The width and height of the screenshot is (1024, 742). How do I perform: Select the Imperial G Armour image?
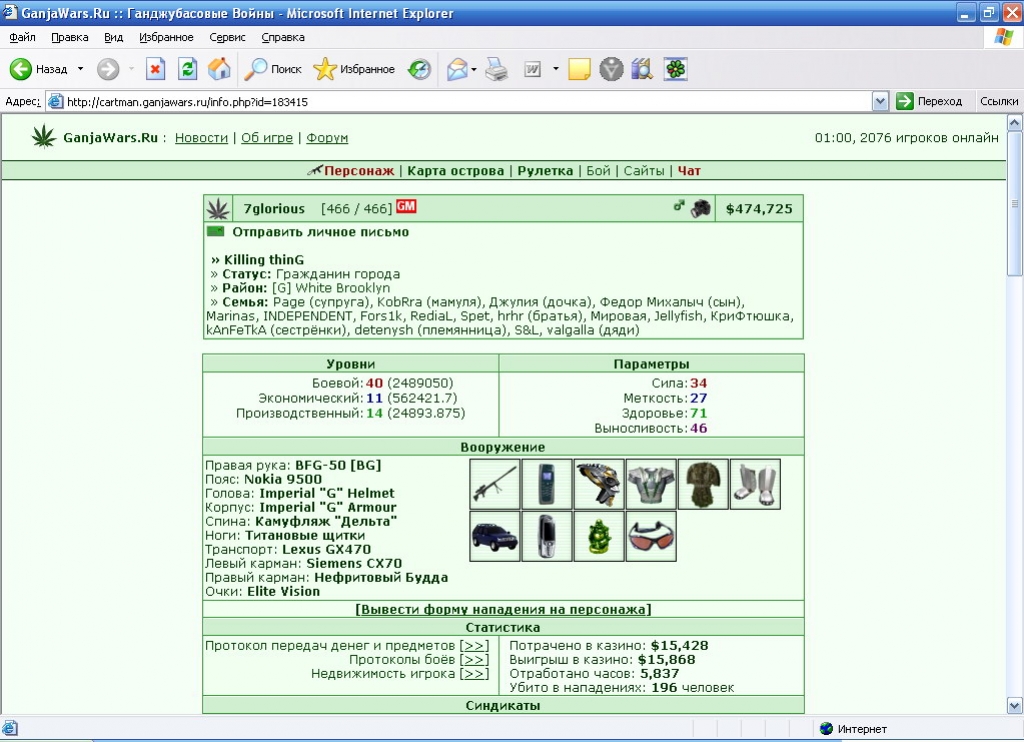(651, 484)
